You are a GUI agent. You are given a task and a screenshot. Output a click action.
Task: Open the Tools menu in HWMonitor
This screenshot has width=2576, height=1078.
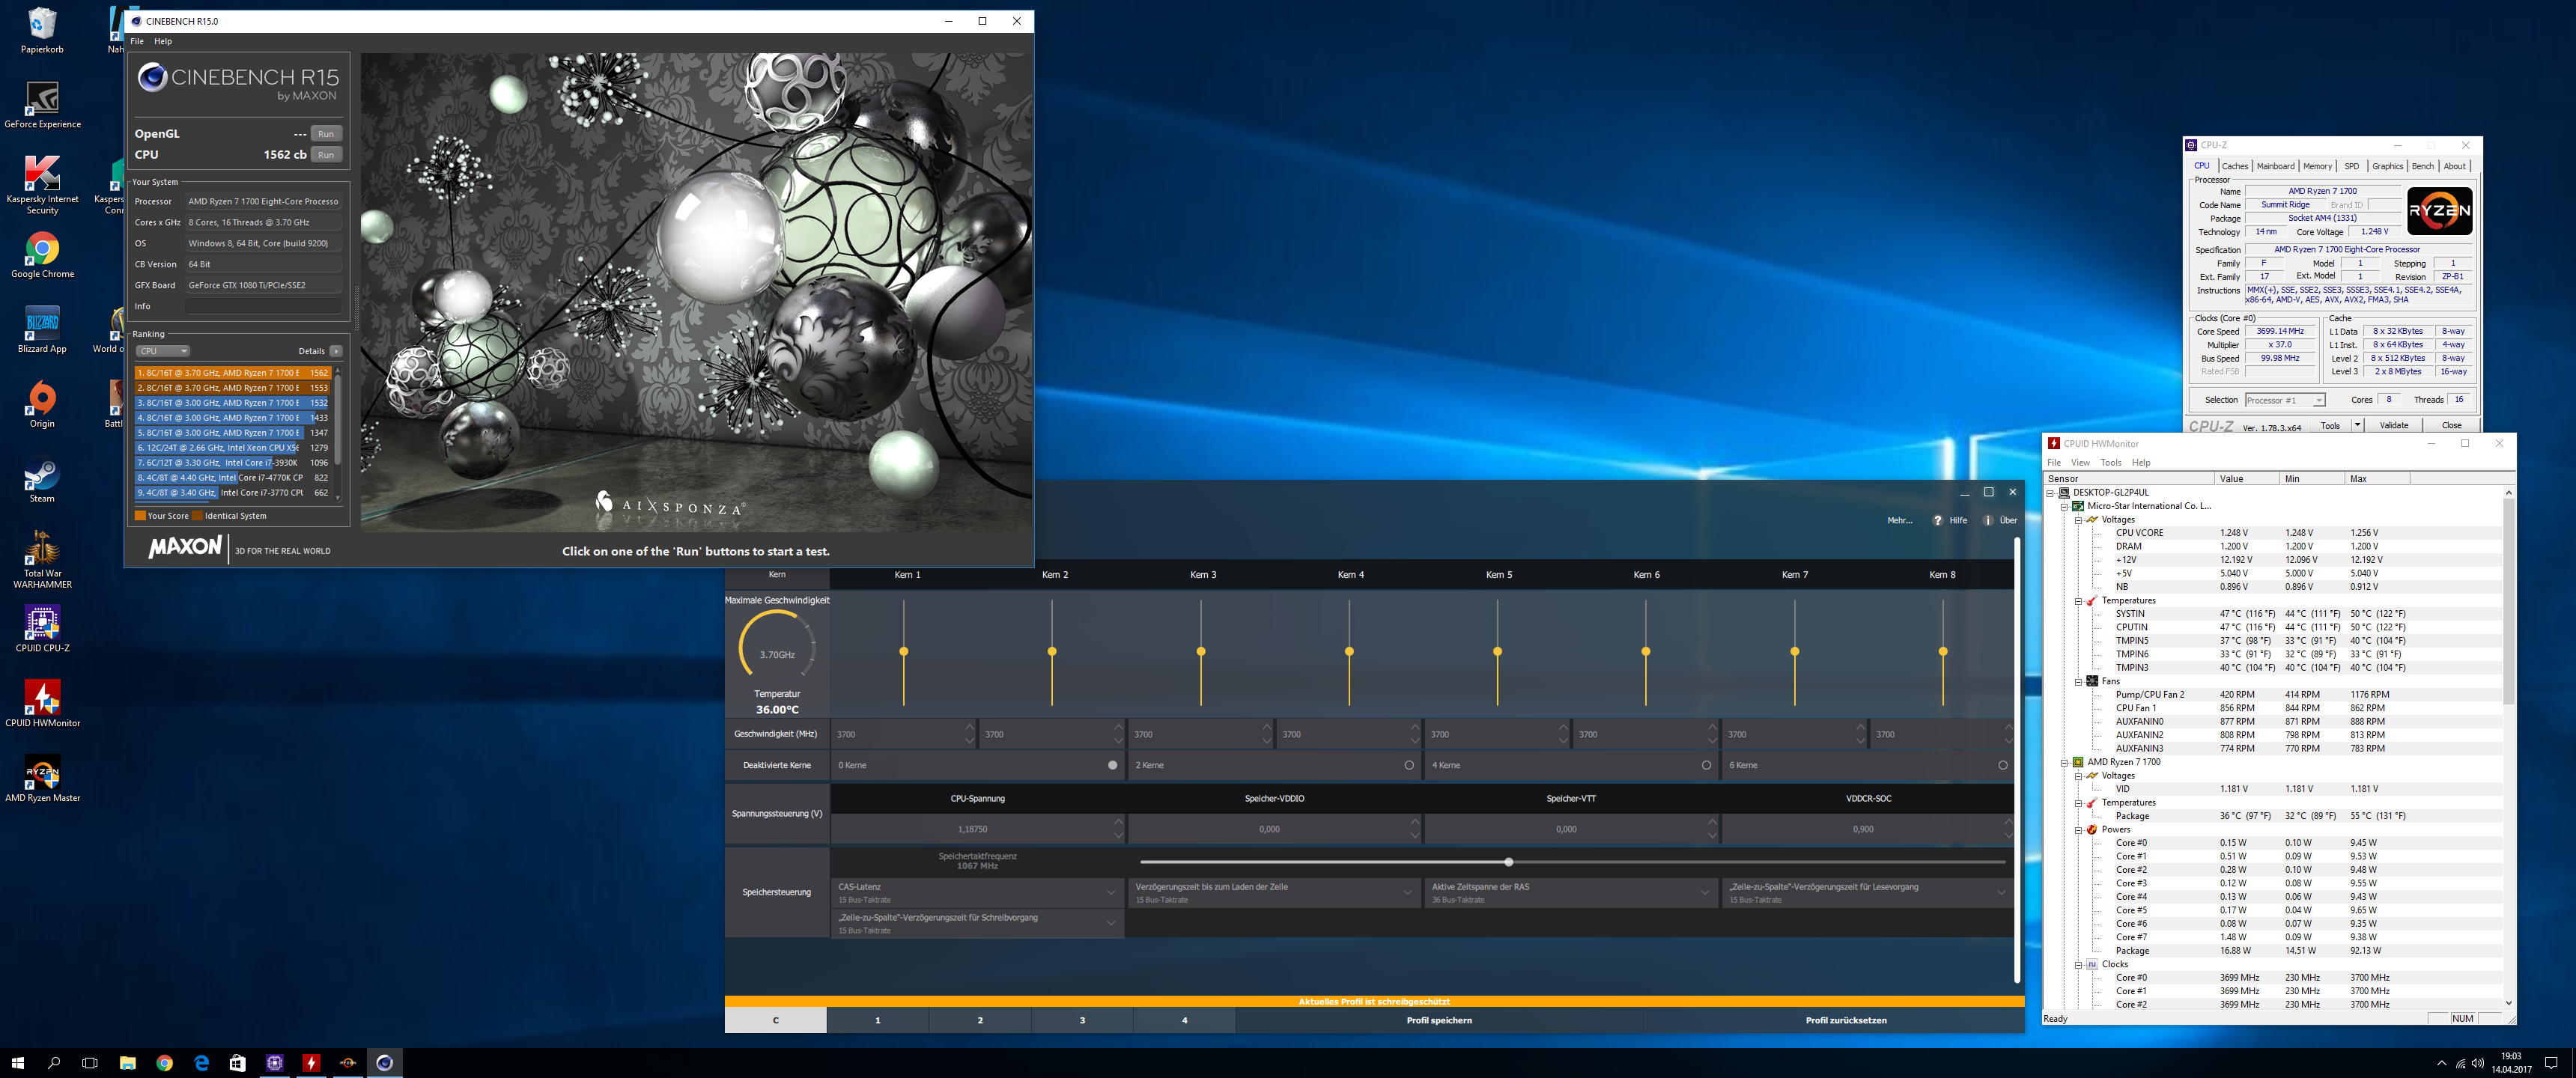click(2111, 462)
